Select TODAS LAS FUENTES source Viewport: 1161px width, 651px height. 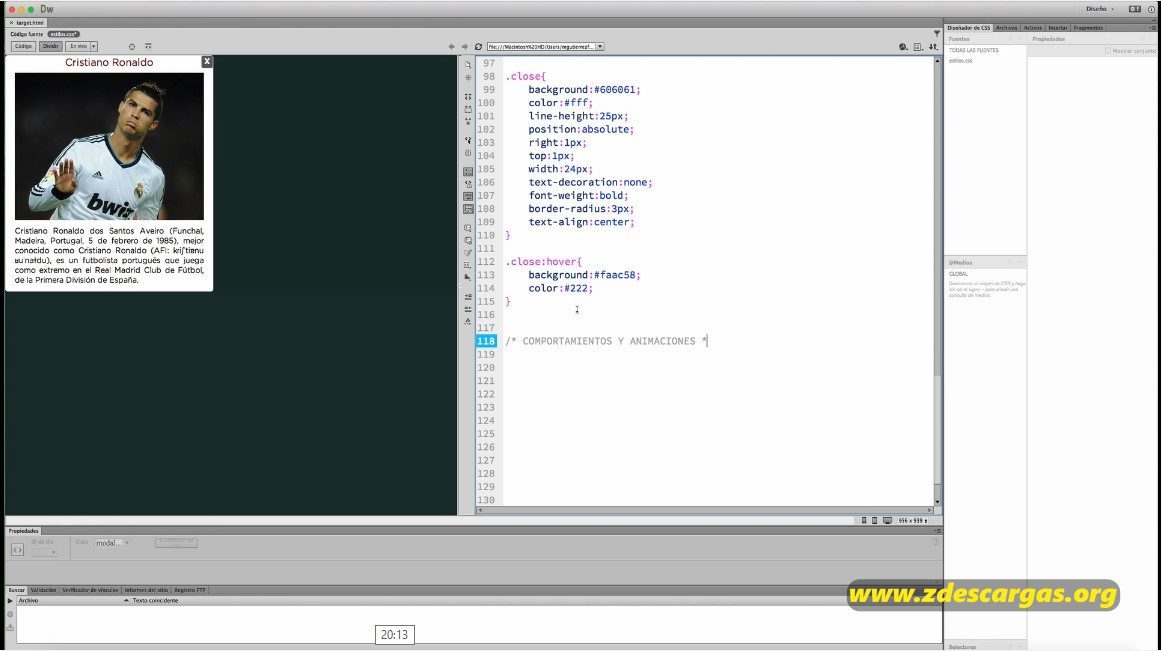[x=974, y=50]
